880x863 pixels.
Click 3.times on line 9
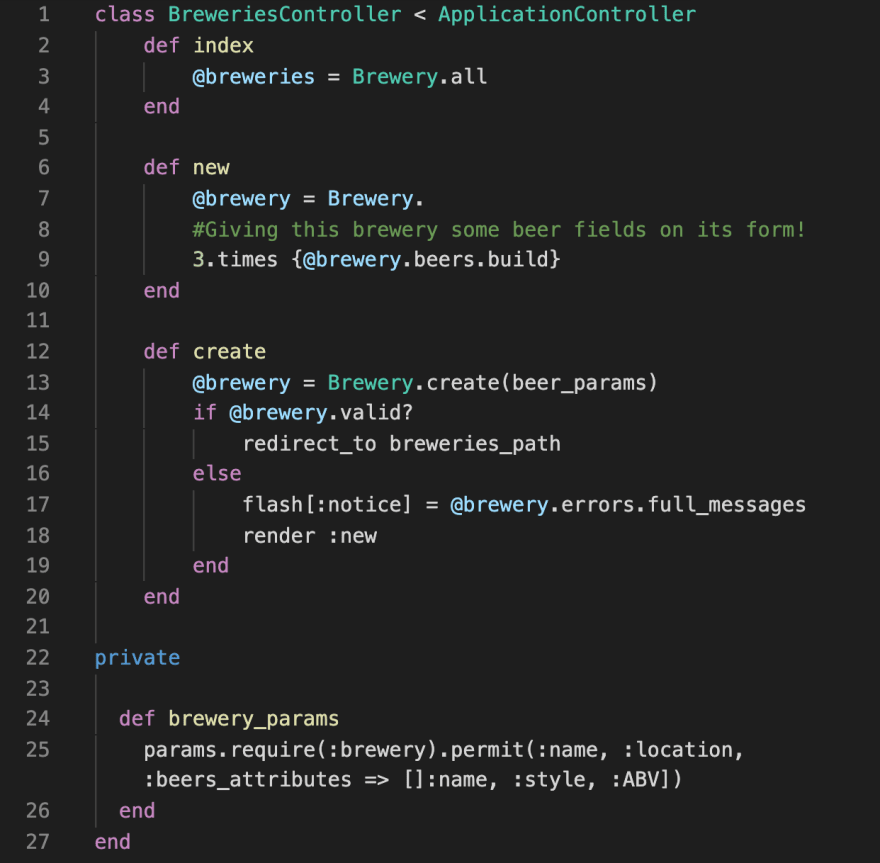[235, 259]
